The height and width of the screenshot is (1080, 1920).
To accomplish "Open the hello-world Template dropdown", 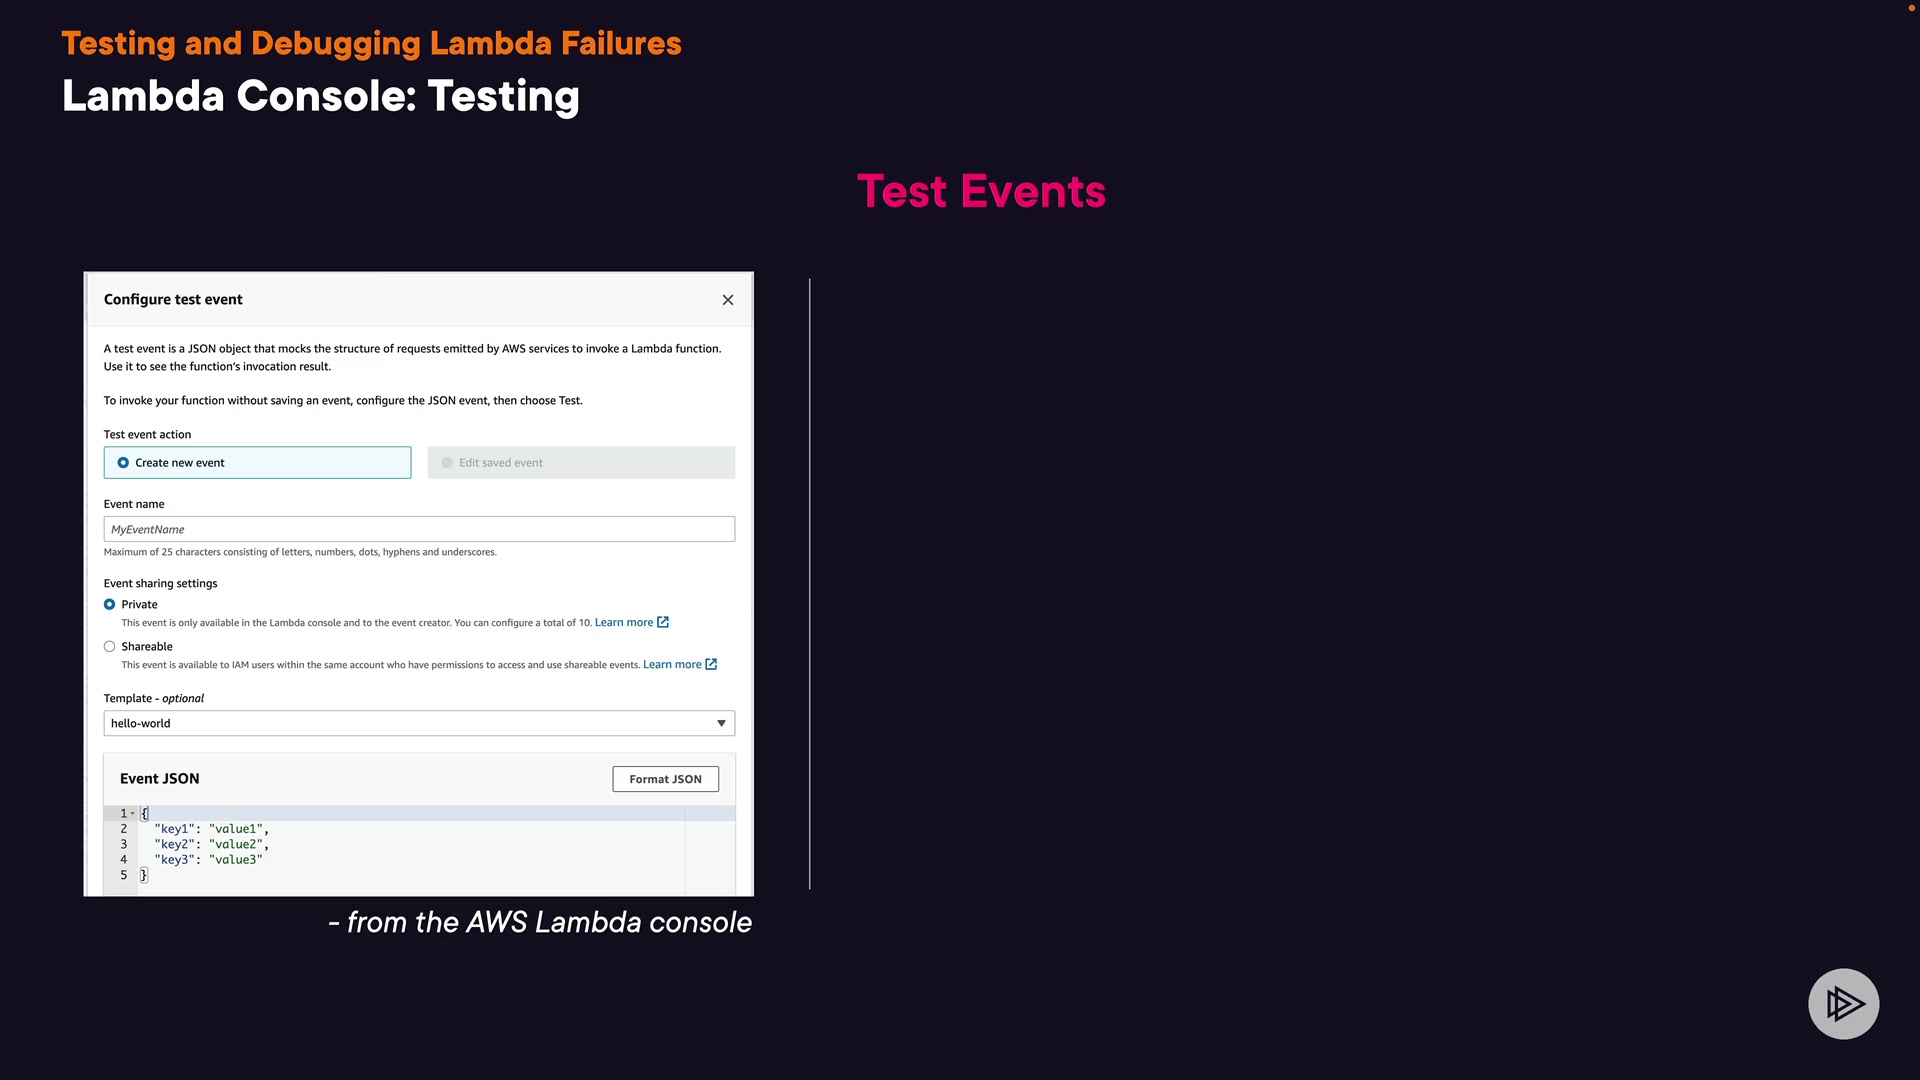I will pos(400,723).
